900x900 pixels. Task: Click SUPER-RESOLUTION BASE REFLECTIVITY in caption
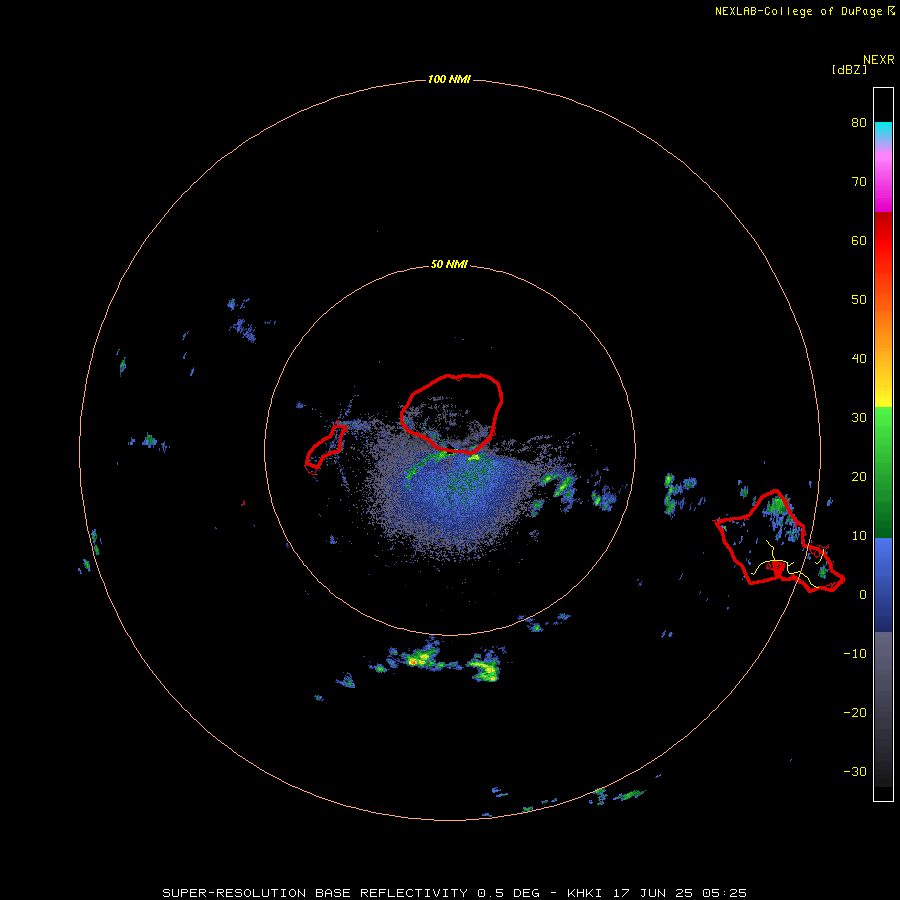point(314,893)
